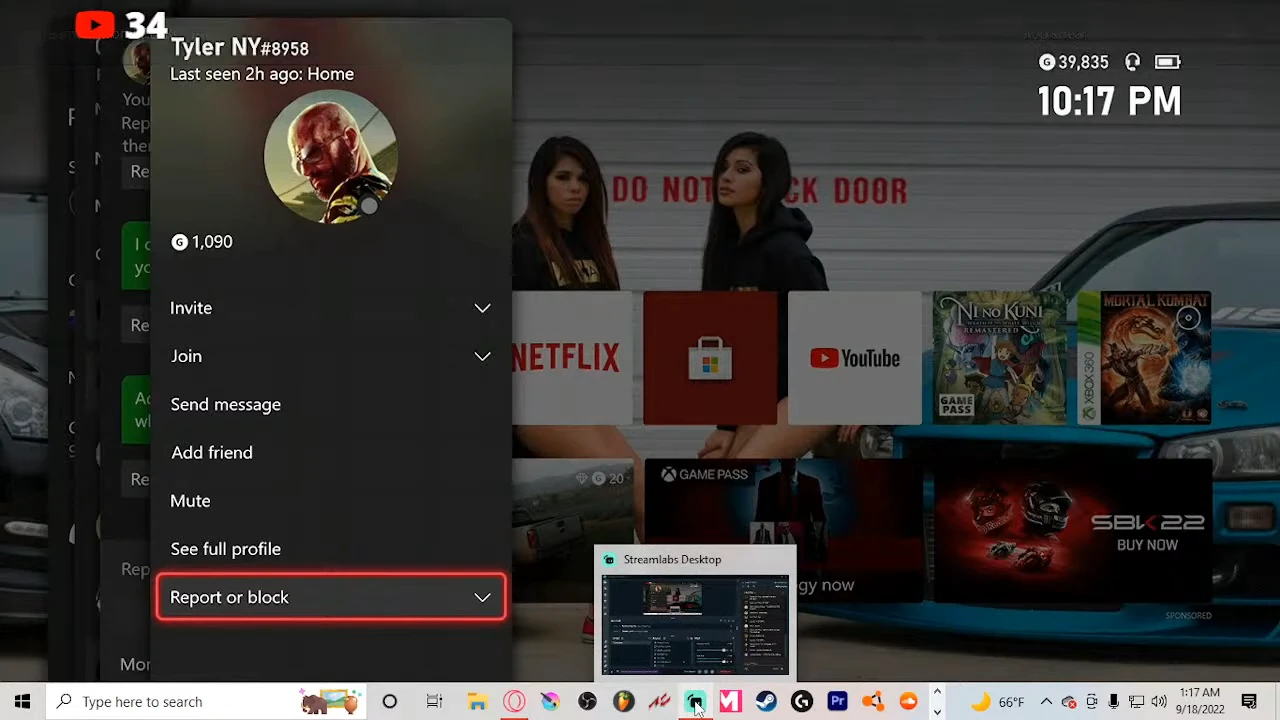The height and width of the screenshot is (720, 1280).
Task: Click the Windows Start button
Action: [22, 702]
